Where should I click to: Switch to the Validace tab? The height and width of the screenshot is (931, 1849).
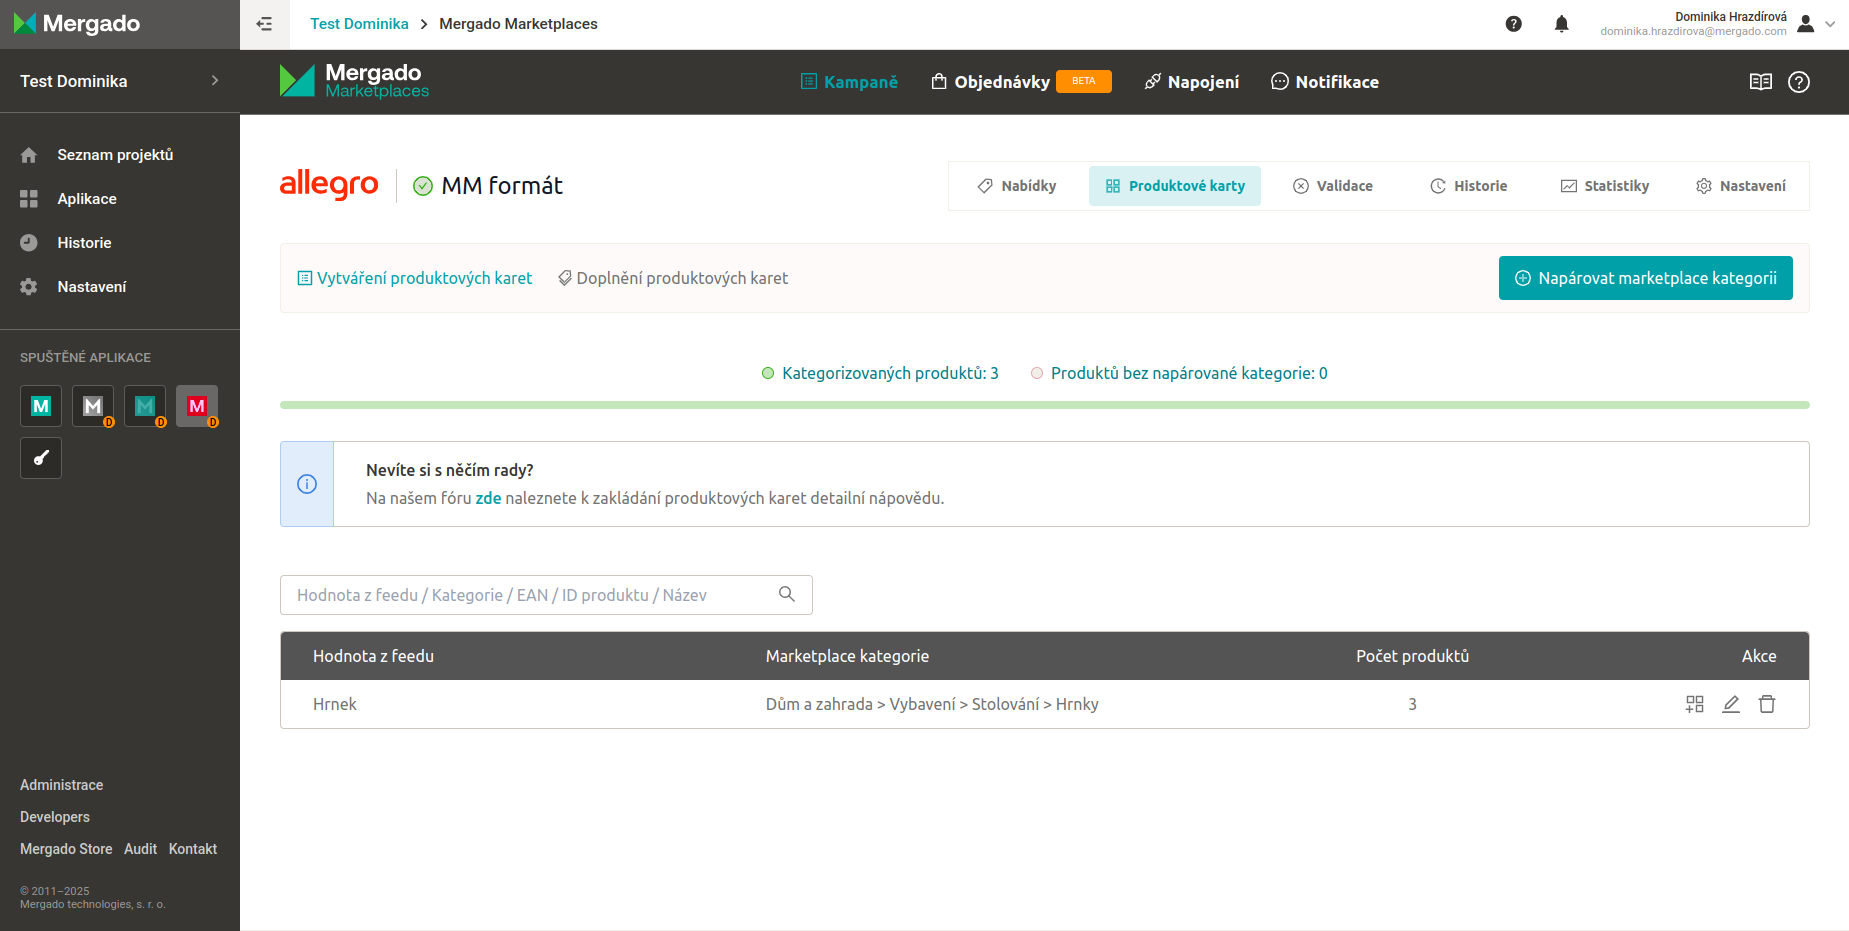pyautogui.click(x=1333, y=186)
